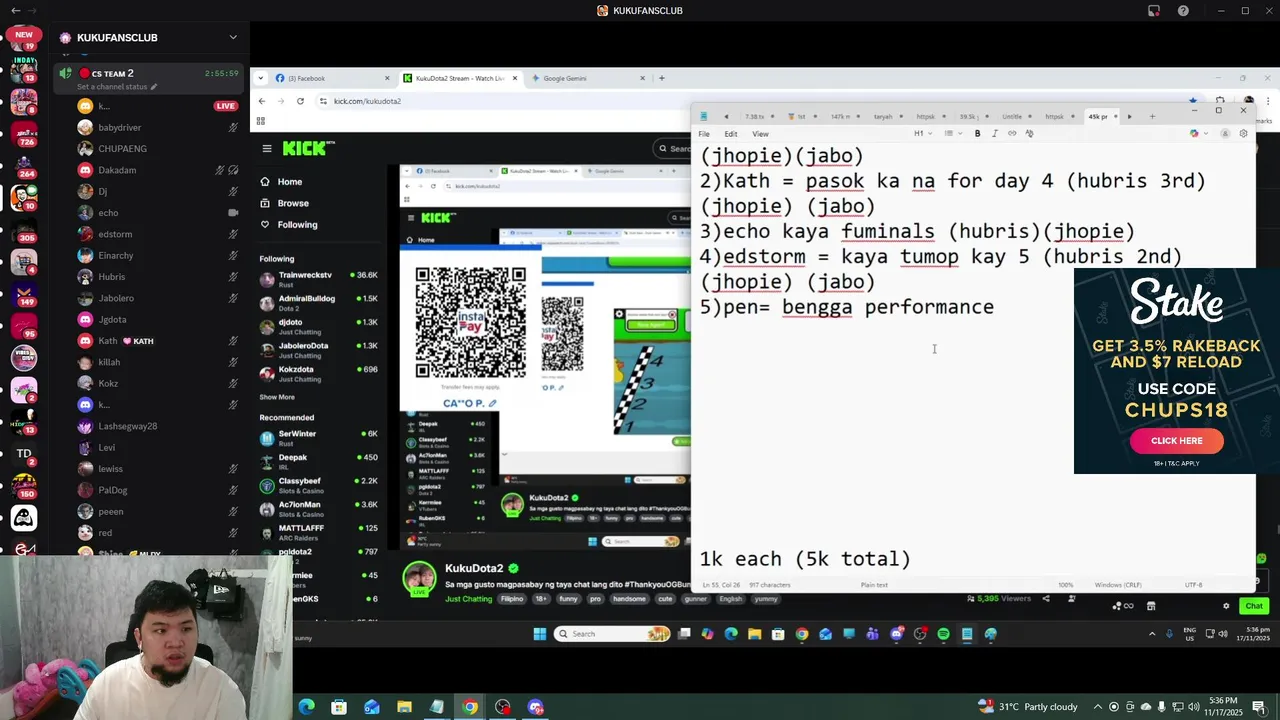Click CLICK HERE on the Stake ad
The height and width of the screenshot is (720, 1280).
click(x=1177, y=441)
